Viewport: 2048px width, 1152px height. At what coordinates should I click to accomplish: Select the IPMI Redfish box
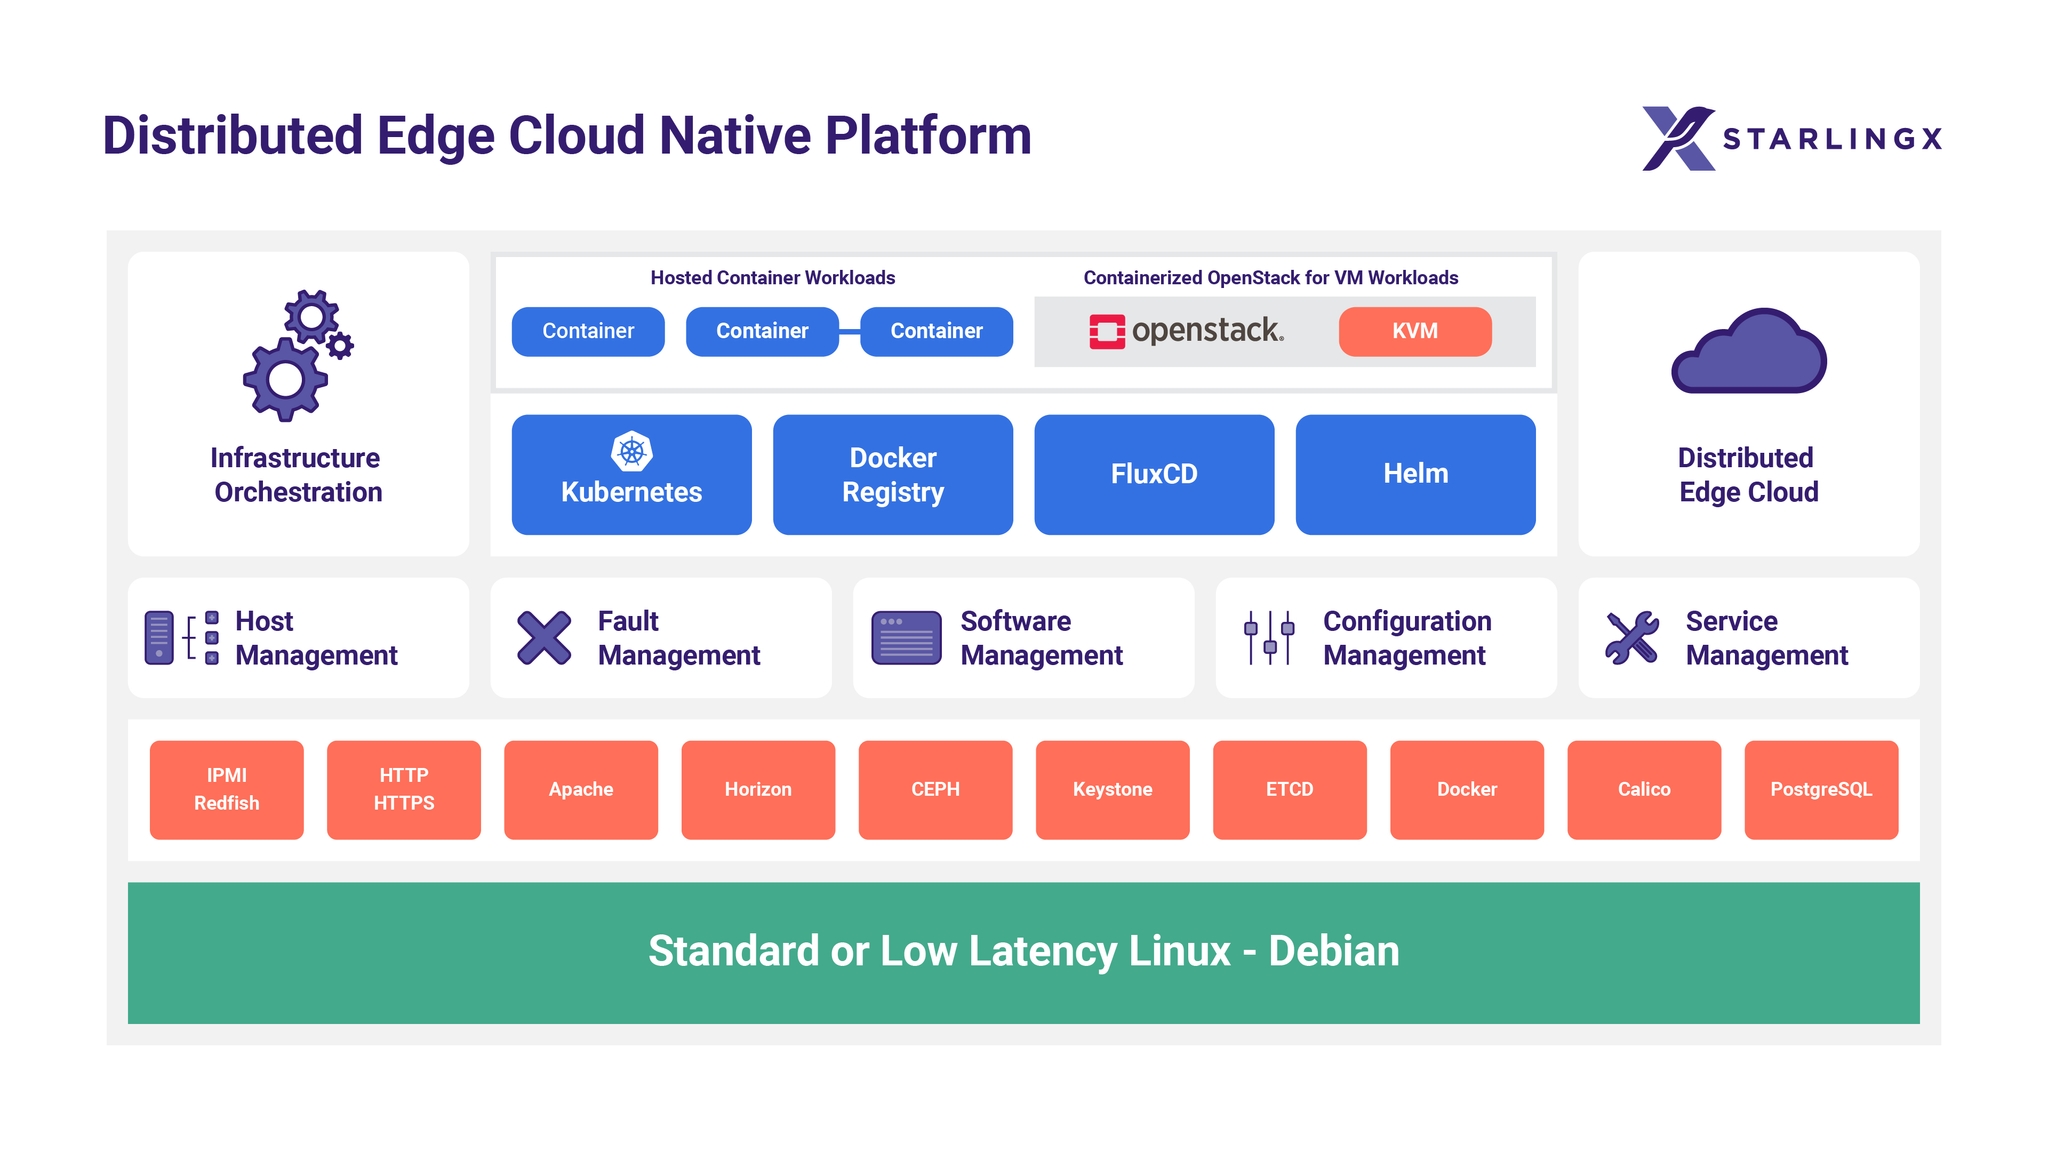tap(227, 789)
